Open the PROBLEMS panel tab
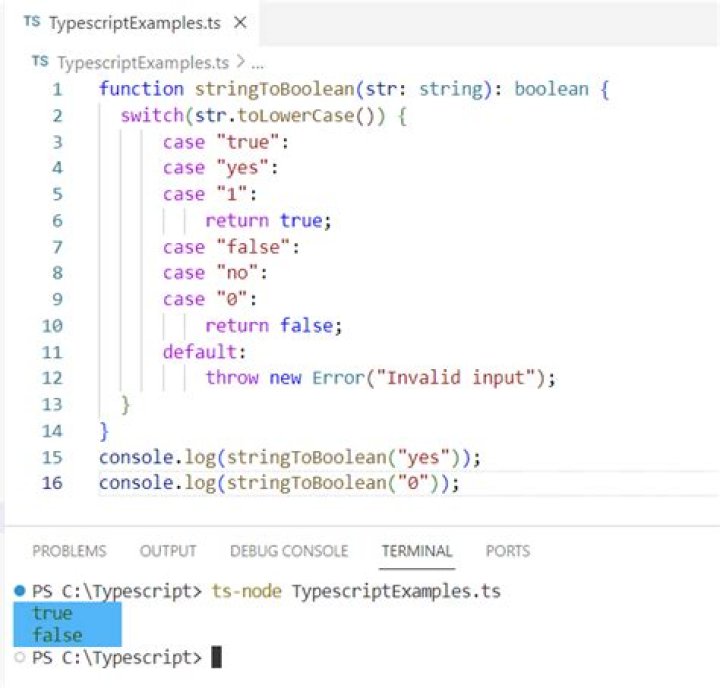This screenshot has height=688, width=720. (x=69, y=551)
